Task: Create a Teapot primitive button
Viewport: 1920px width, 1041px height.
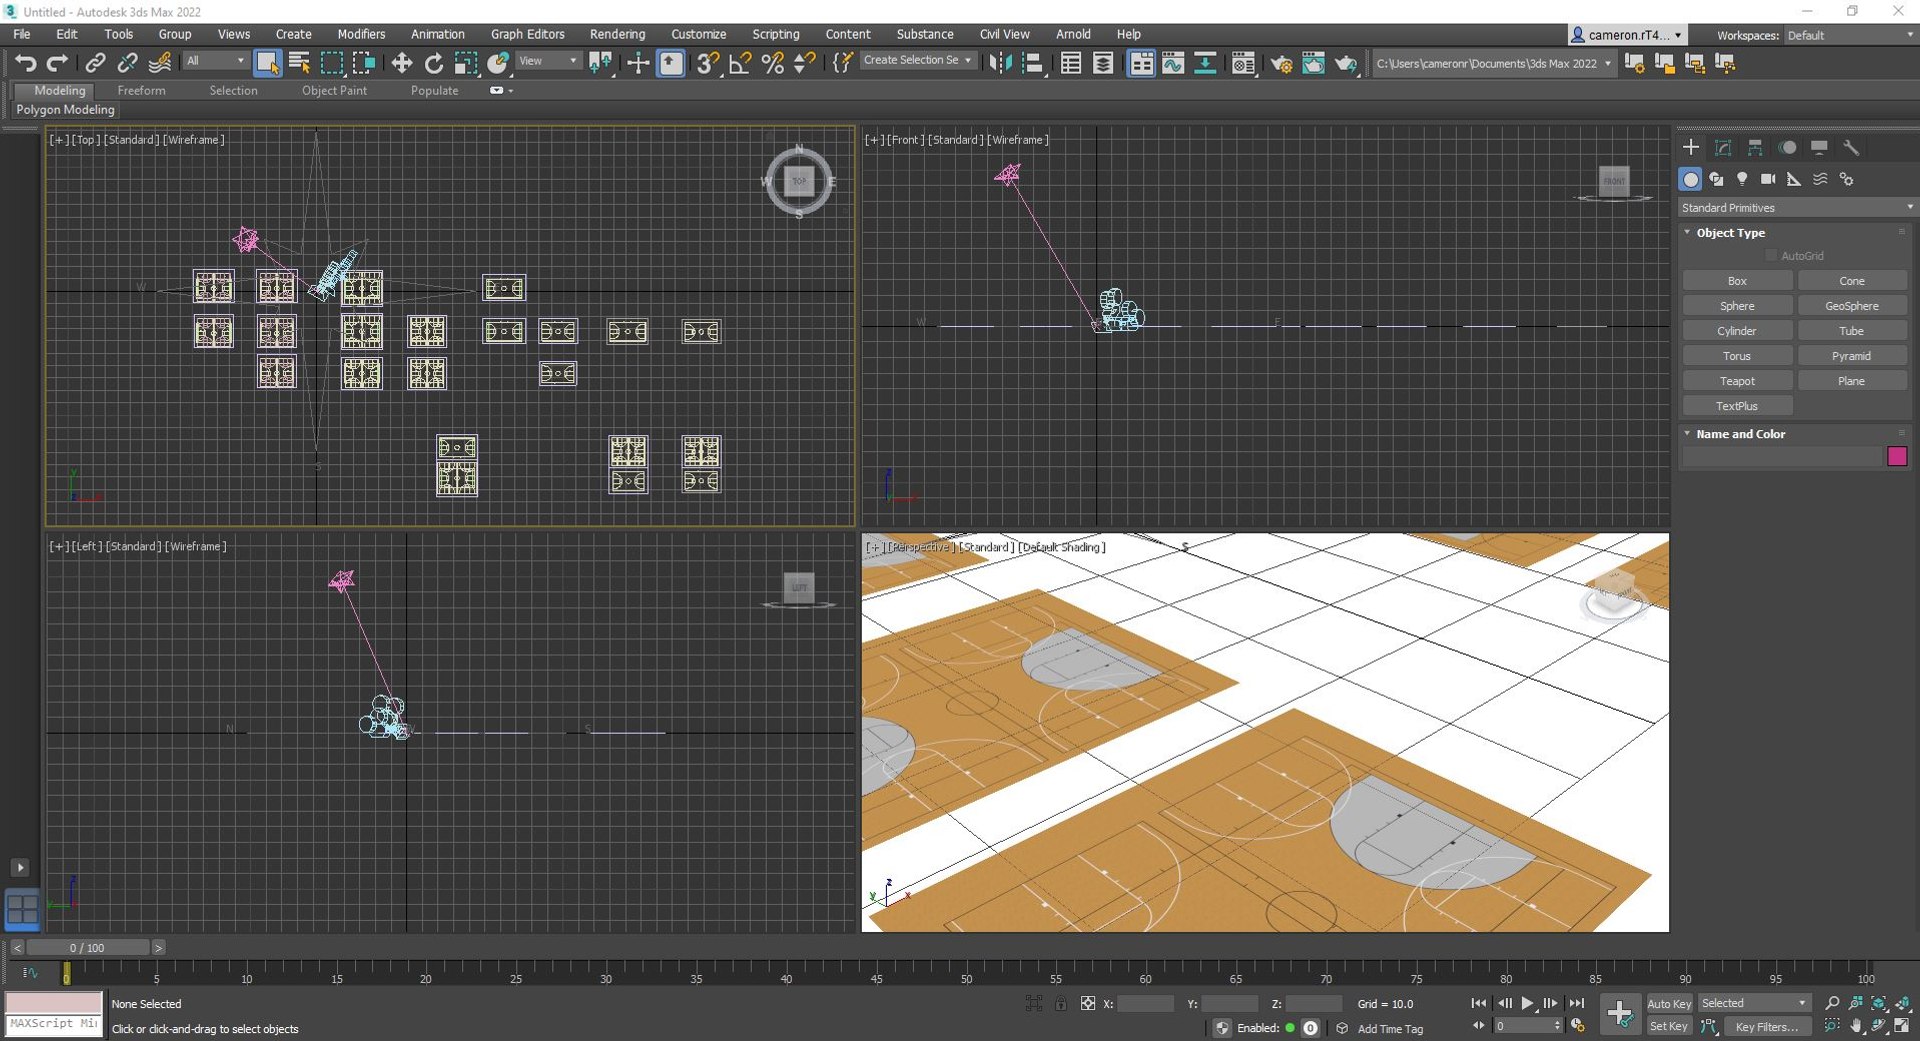Action: [1737, 381]
